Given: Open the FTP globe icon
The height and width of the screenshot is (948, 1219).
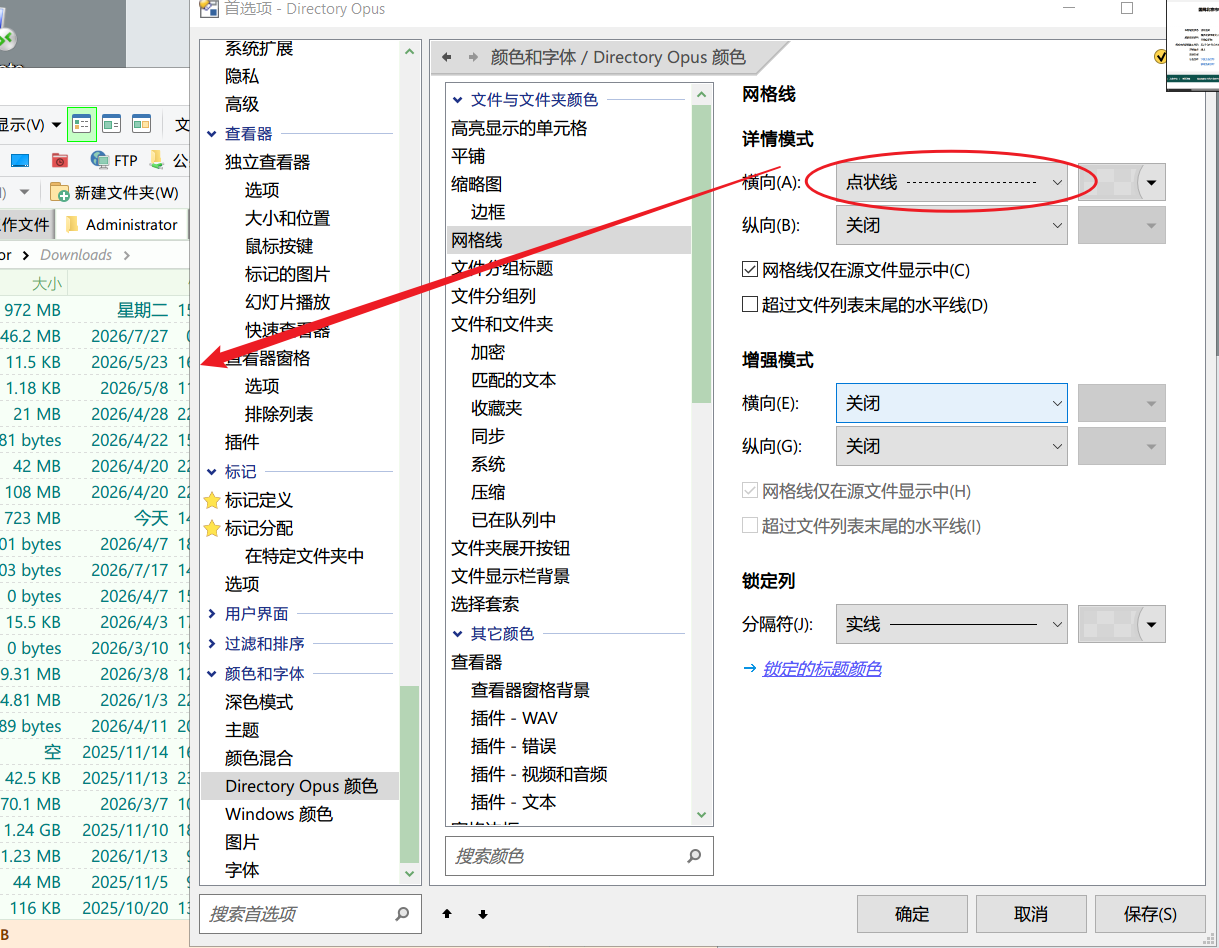Looking at the screenshot, I should 100,160.
